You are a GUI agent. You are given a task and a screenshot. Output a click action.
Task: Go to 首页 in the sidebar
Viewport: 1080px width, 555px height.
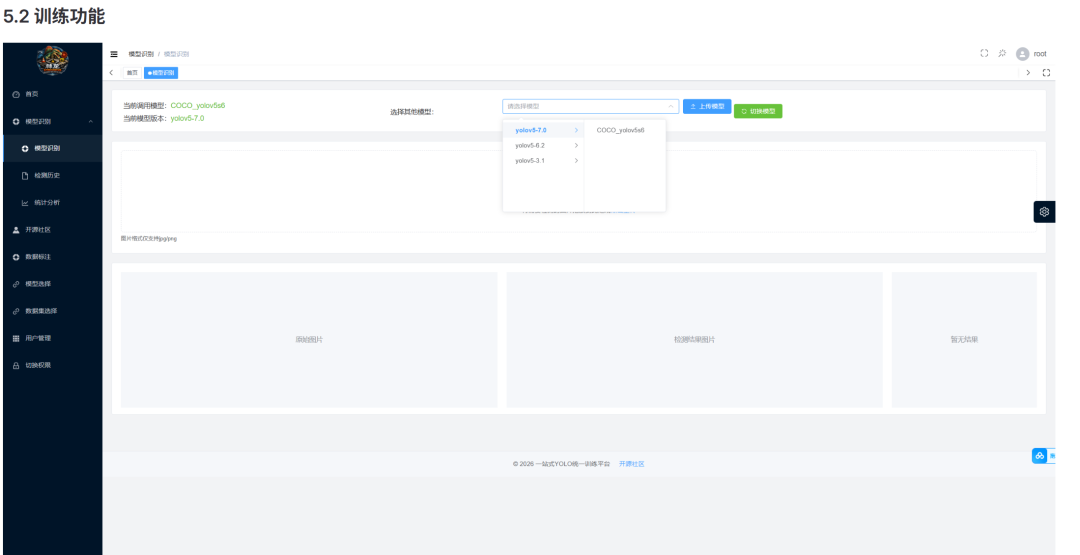pos(52,94)
